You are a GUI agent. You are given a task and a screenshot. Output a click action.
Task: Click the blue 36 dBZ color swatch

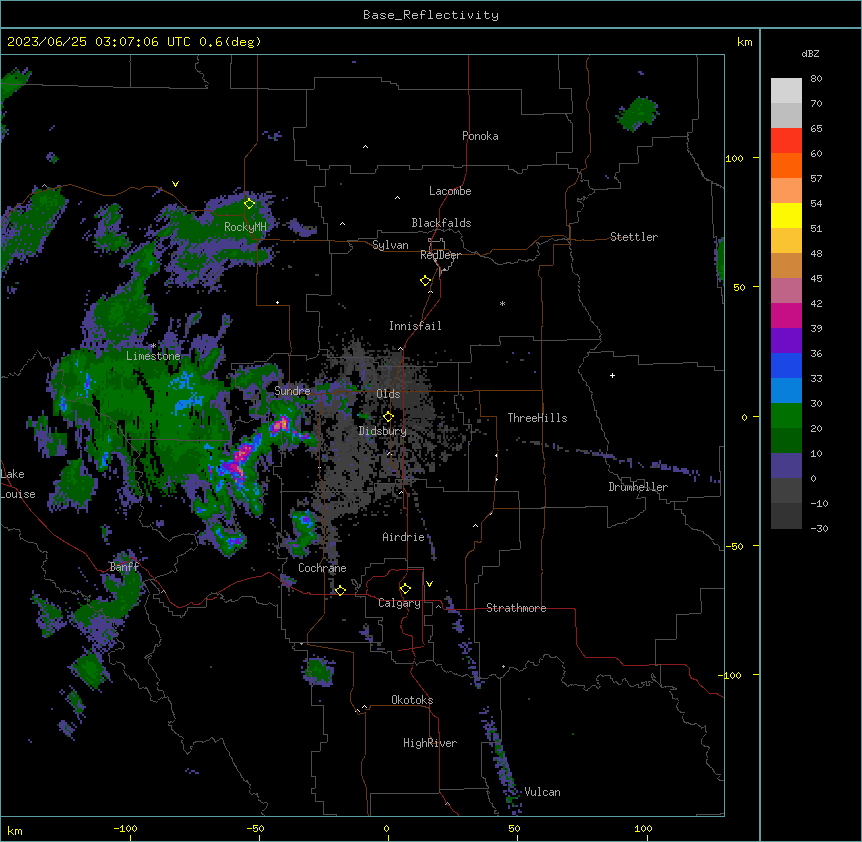786,365
